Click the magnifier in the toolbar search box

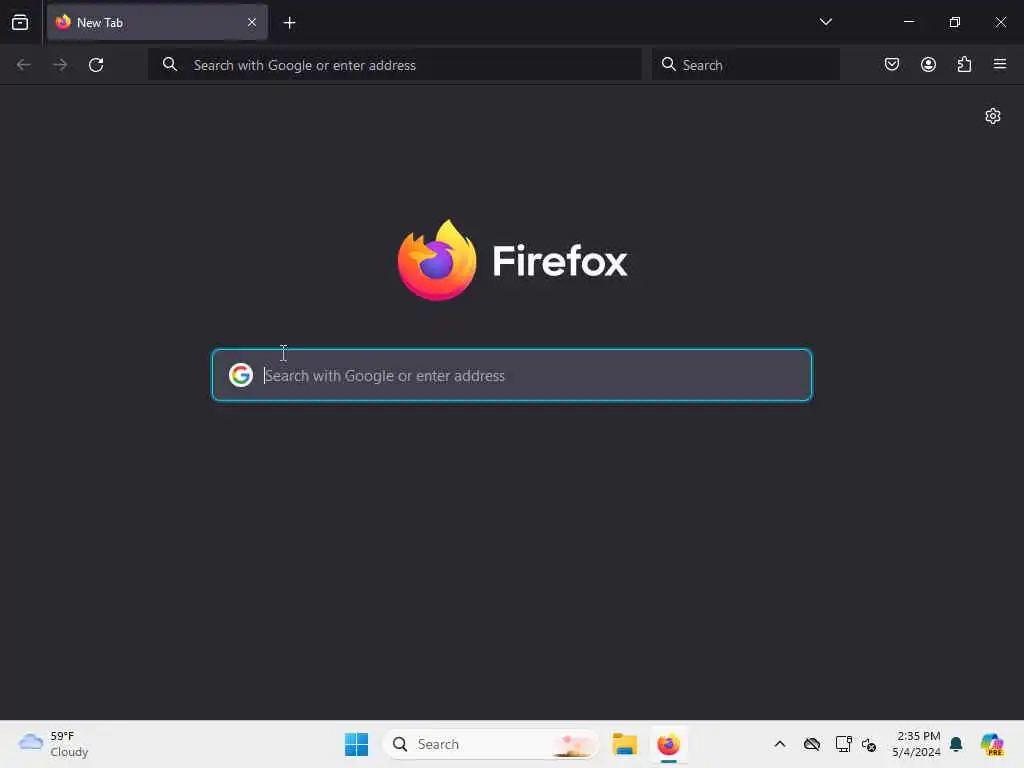tap(668, 64)
